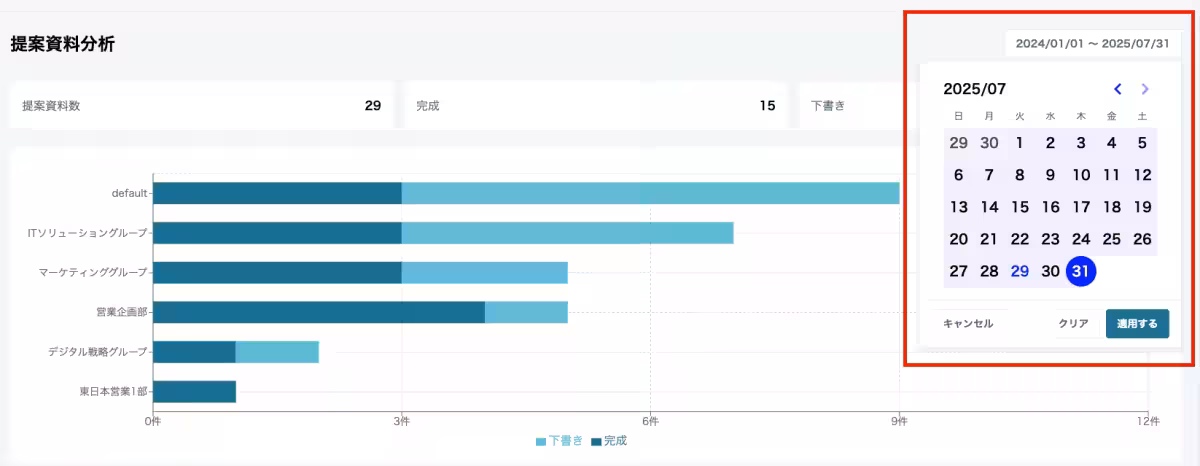
Task: Open the date range picker field
Action: tap(1093, 44)
